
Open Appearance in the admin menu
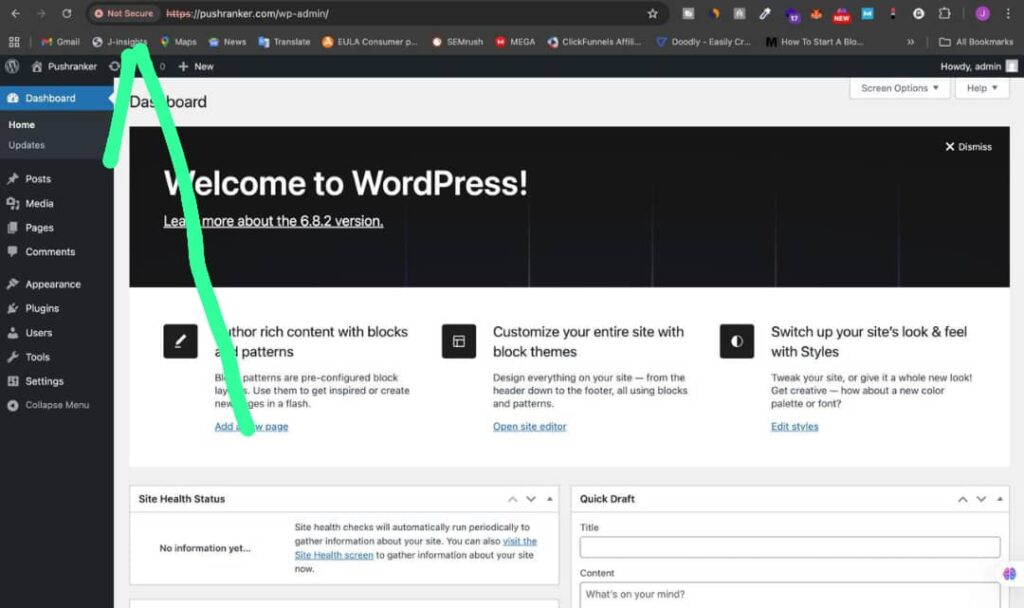pos(52,284)
